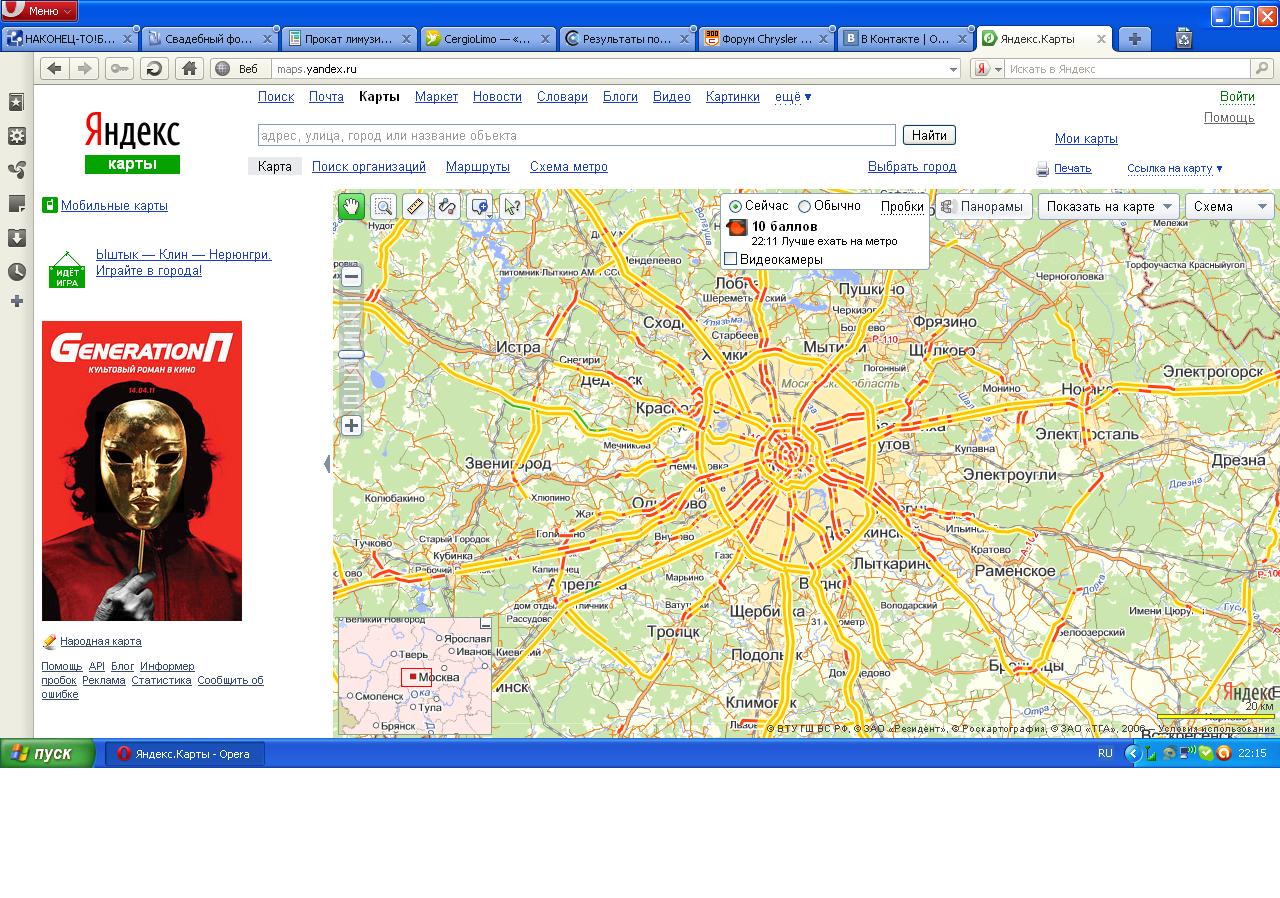Image resolution: width=1280 pixels, height=898 pixels.
Task: Open the Маршруты tab
Action: 478,167
